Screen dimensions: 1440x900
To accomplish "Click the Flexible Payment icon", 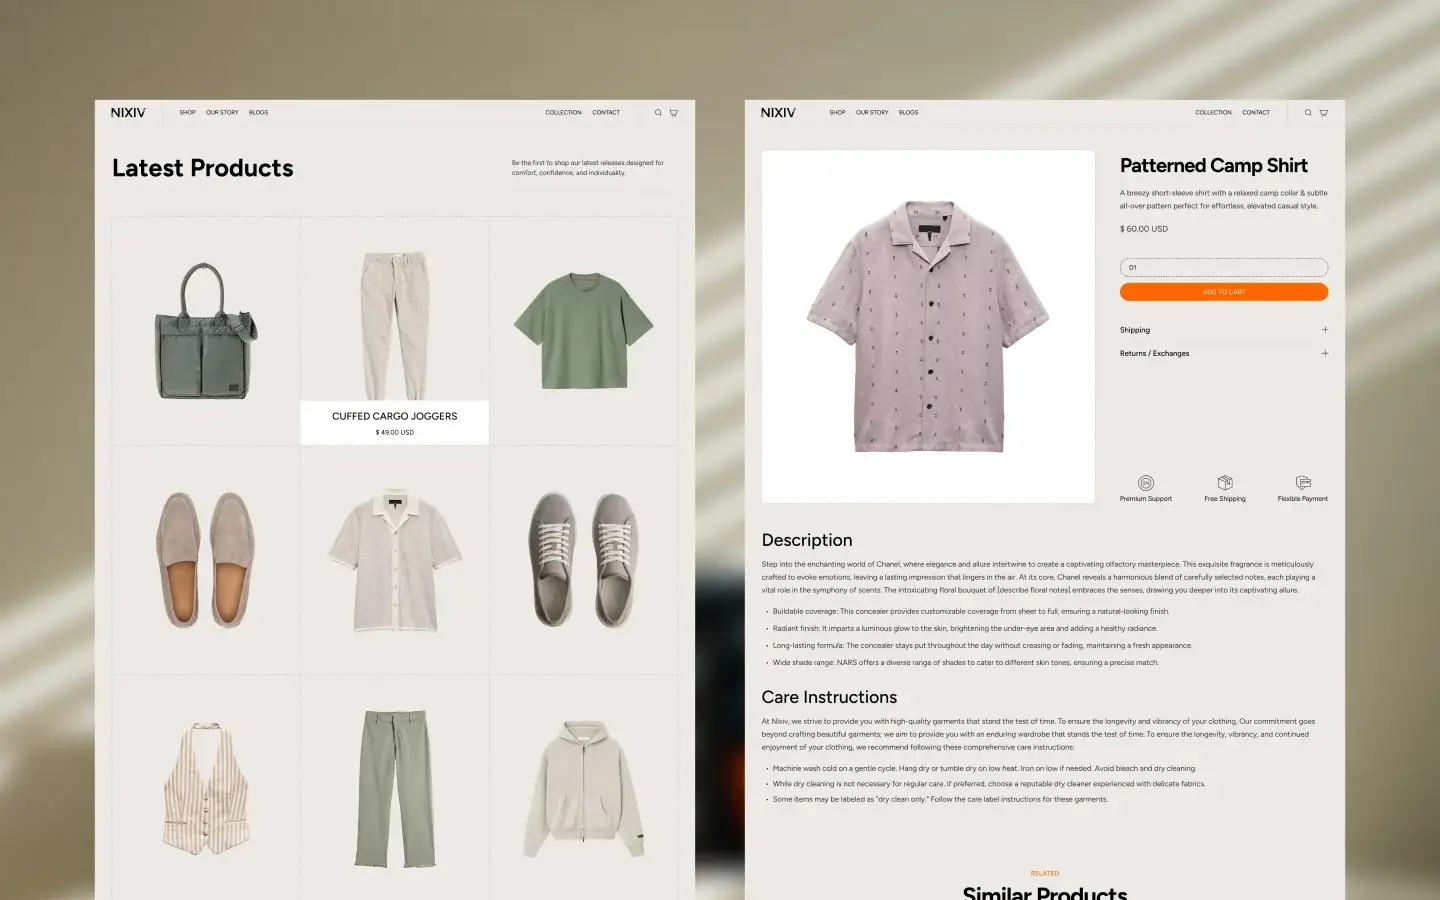I will 1303,483.
